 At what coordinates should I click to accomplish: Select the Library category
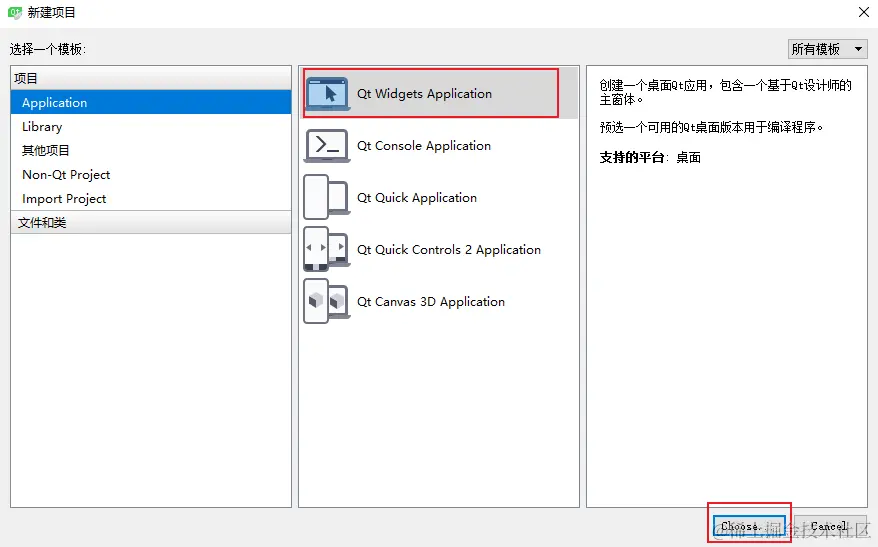(x=151, y=127)
